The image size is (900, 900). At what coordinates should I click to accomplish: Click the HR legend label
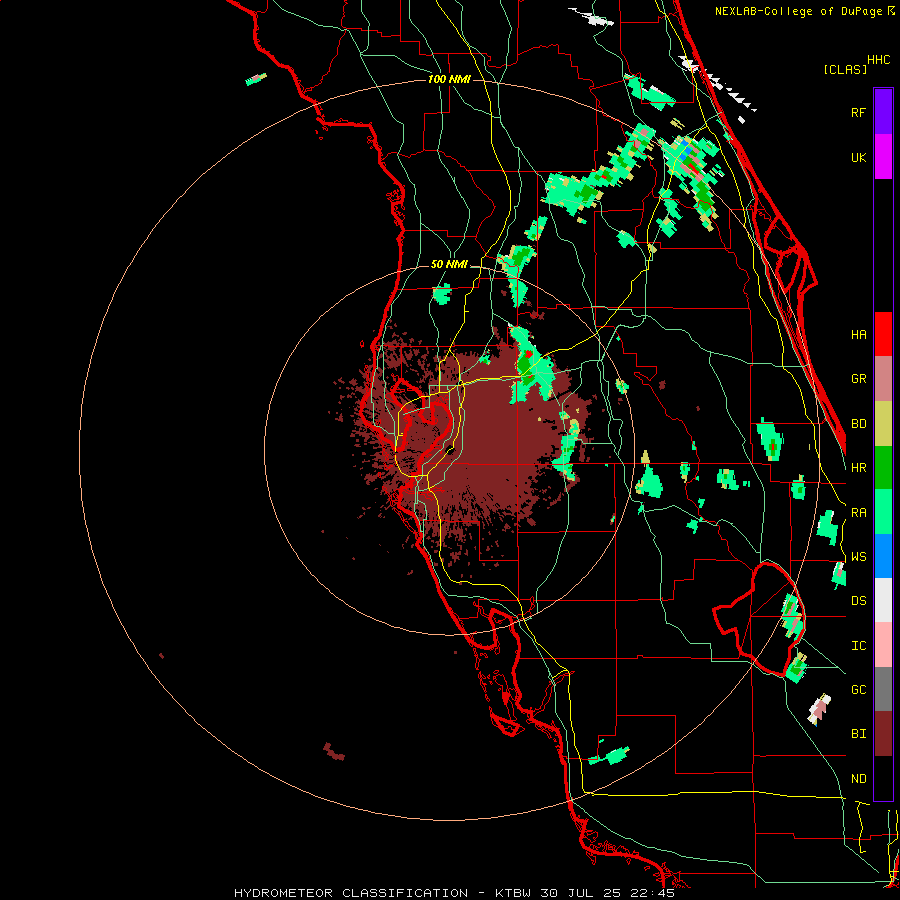pyautogui.click(x=858, y=468)
